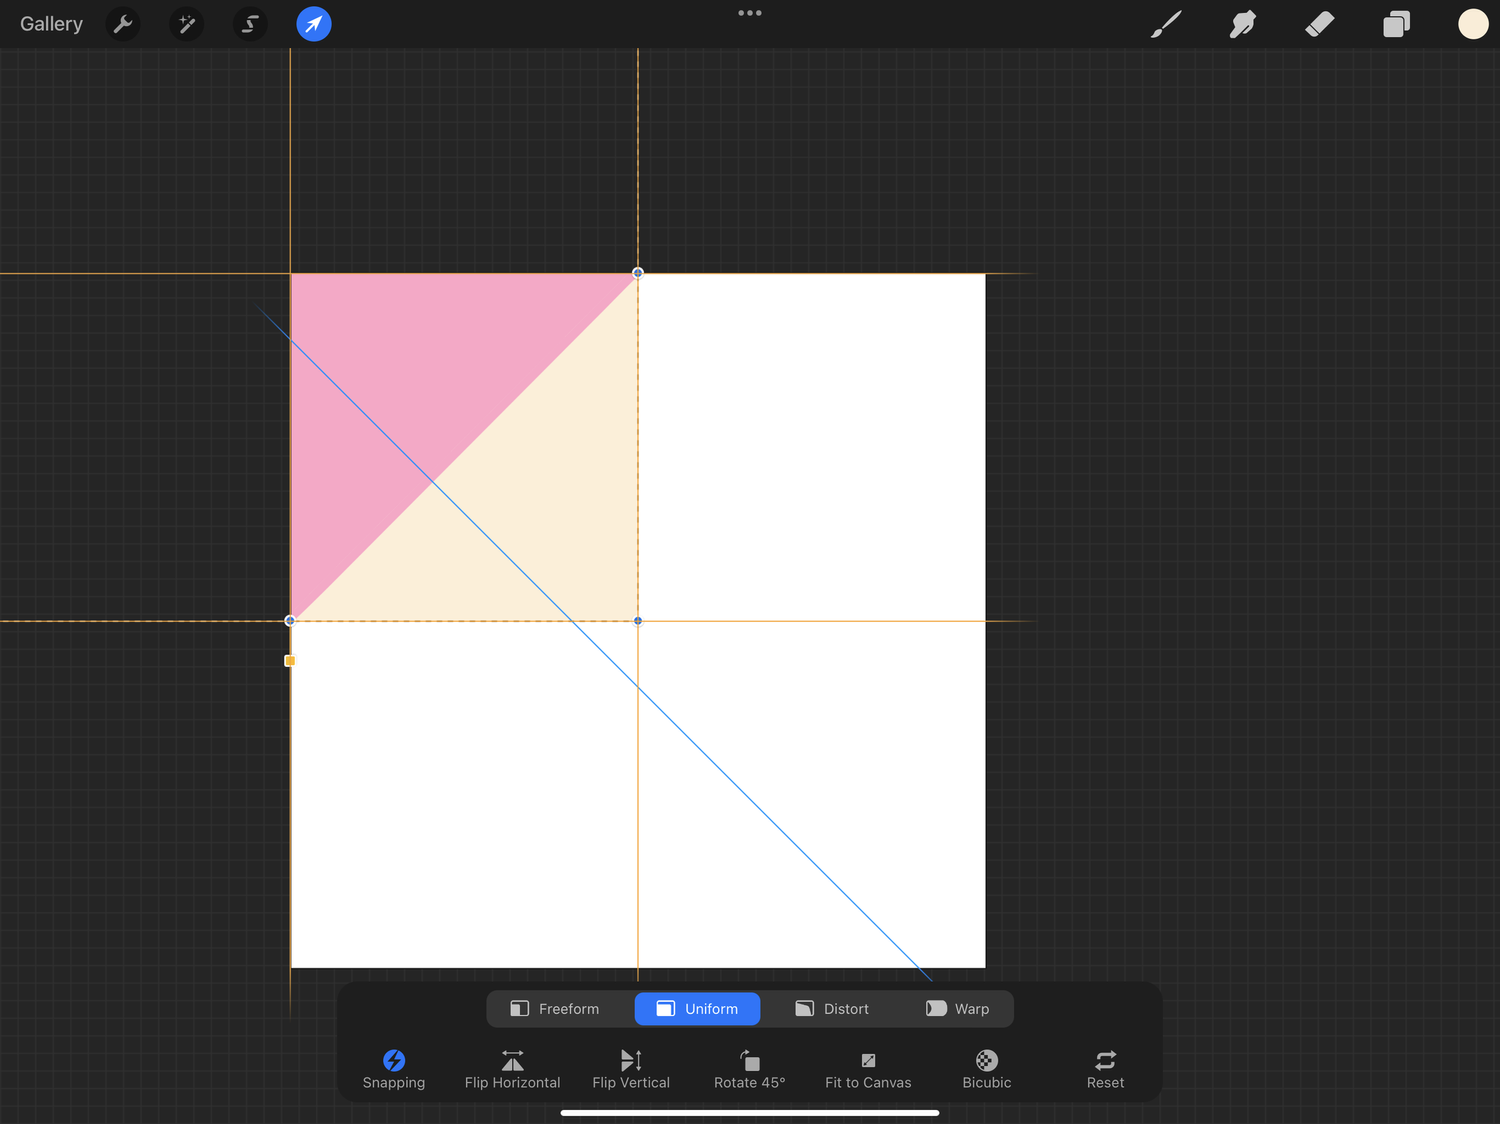The image size is (1500, 1124).
Task: Enable Uniform transform mode
Action: [697, 1008]
